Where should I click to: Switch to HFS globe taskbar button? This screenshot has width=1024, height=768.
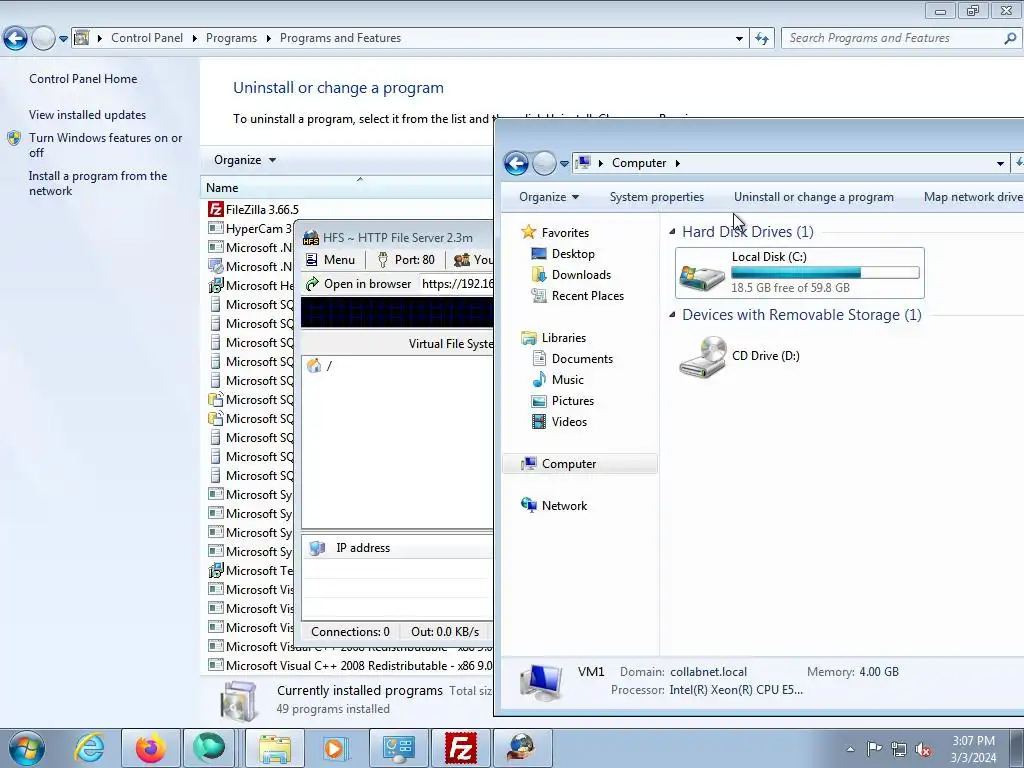tap(522, 748)
